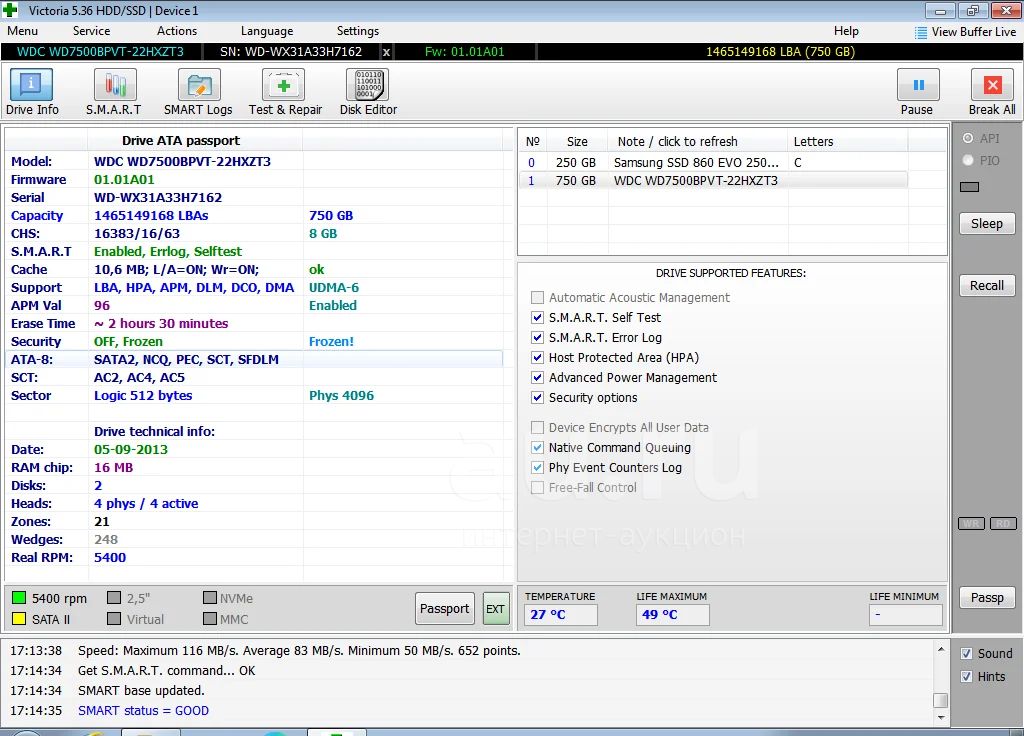The width and height of the screenshot is (1024, 736).
Task: Click the 'Get S.M.A.R.T. command... OK' log line
Action: [167, 671]
